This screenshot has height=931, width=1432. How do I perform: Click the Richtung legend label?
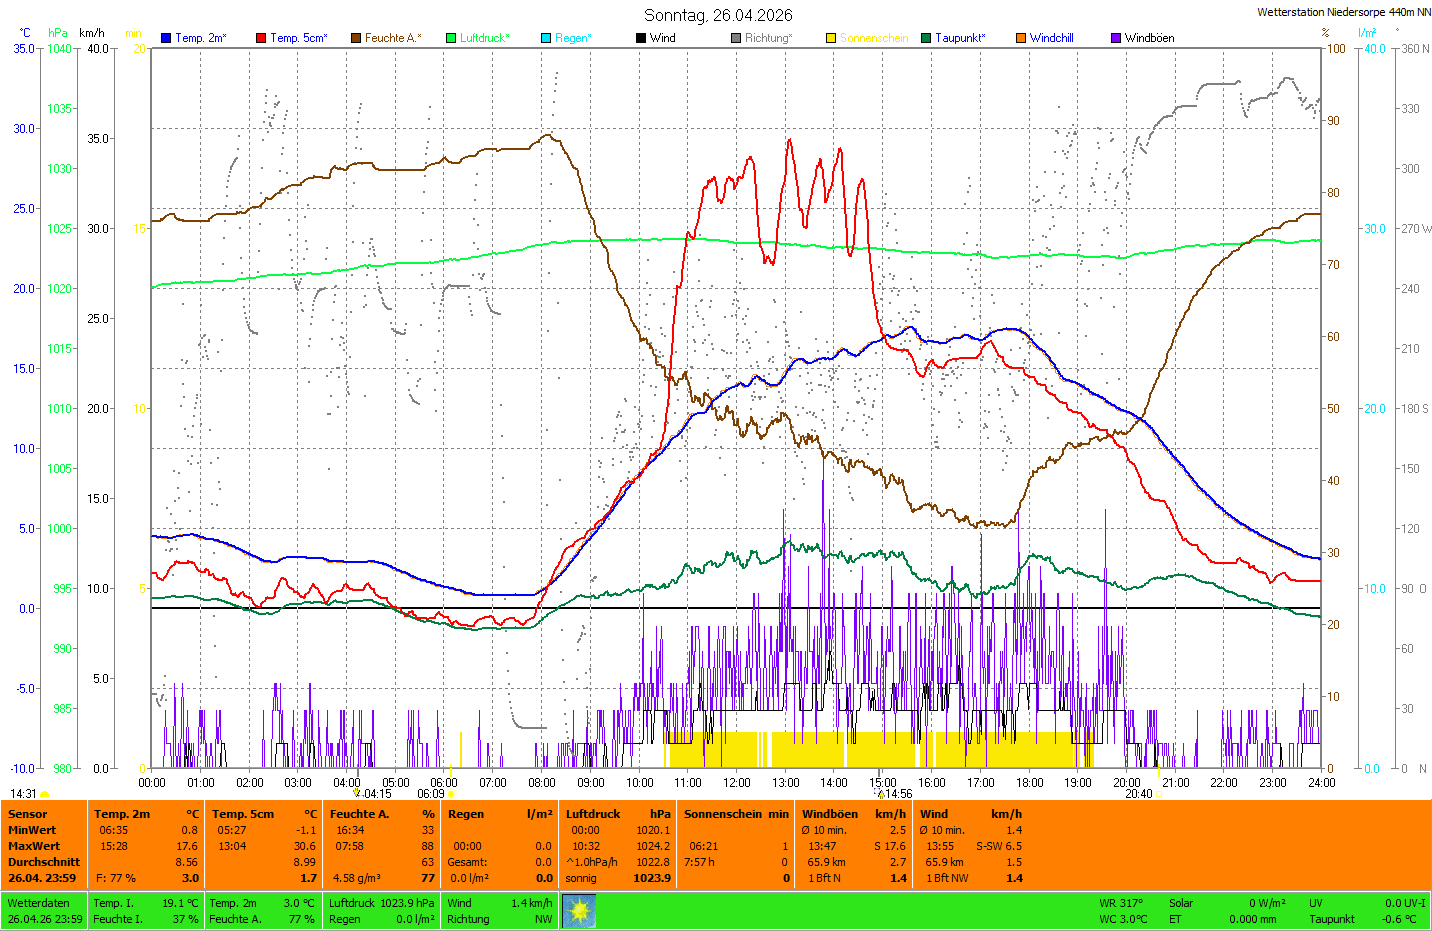coord(768,38)
